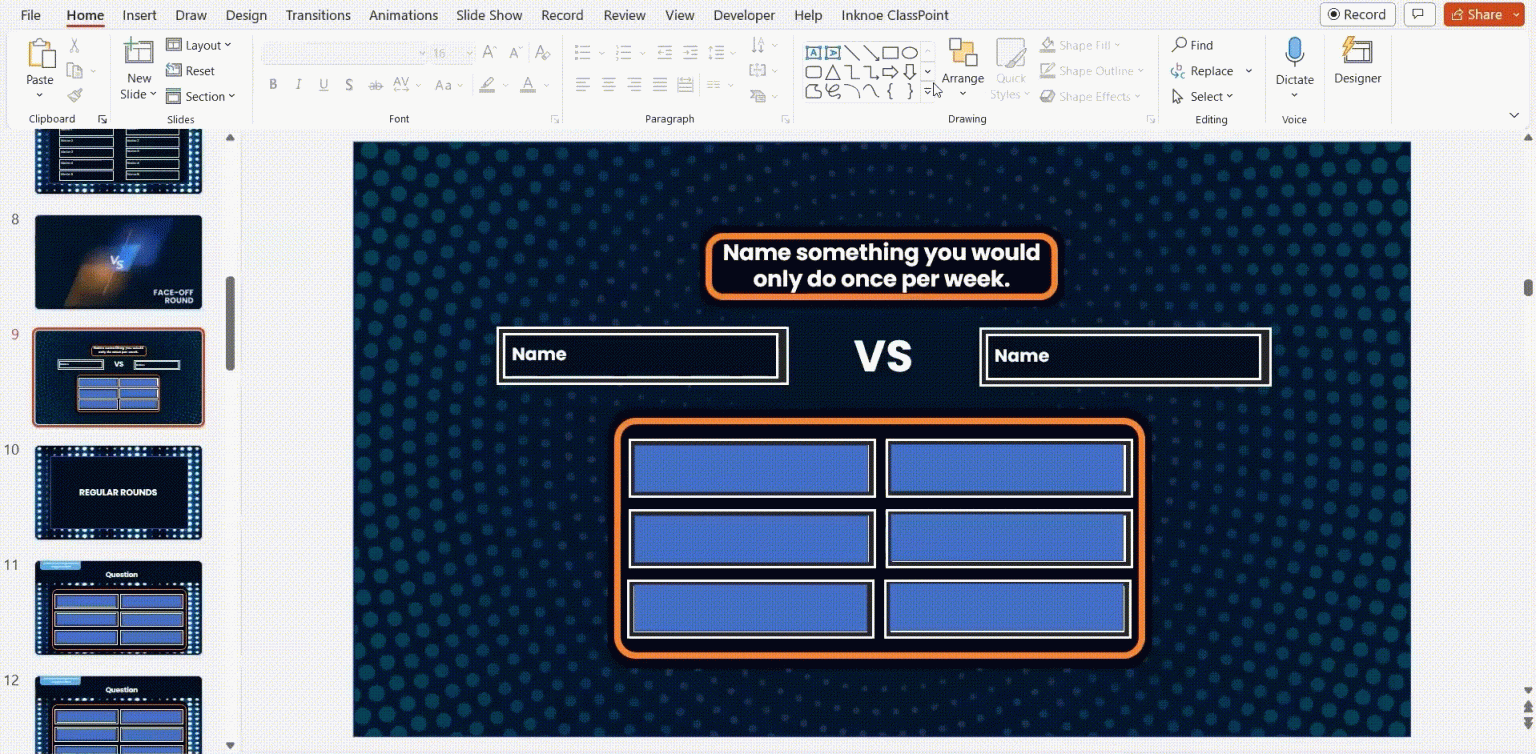1536x754 pixels.
Task: Apply bullet list formatting
Action: point(583,52)
